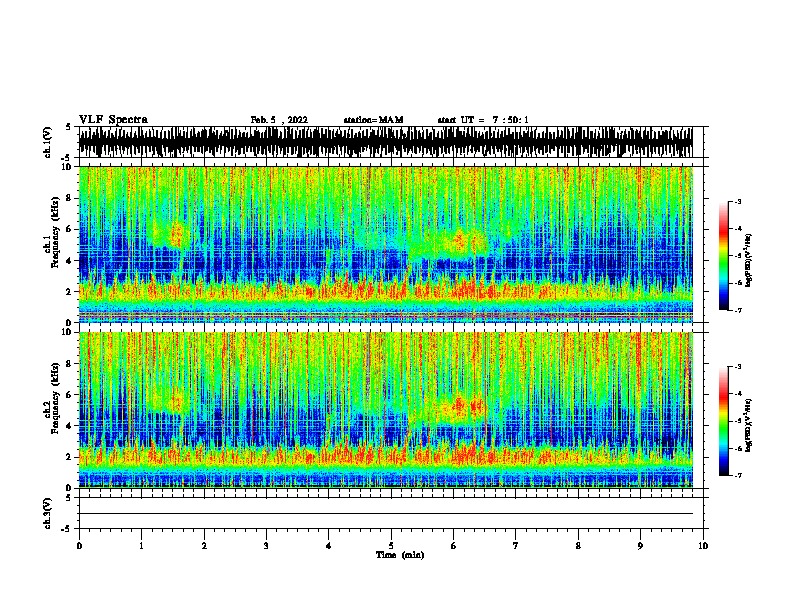Image resolution: width=792 pixels, height=612 pixels.
Task: Click time axis tick label "7"
Action: click(516, 546)
